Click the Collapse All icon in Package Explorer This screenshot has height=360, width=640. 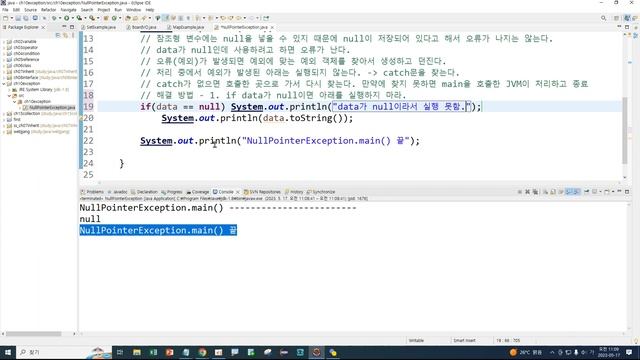coord(58,35)
